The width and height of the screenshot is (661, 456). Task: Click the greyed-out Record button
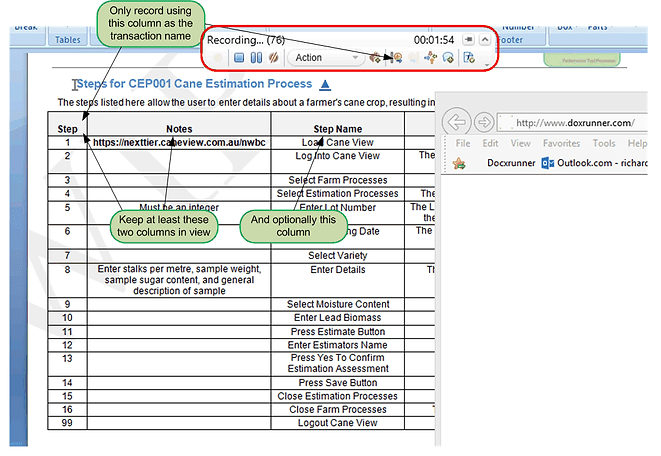coord(218,58)
